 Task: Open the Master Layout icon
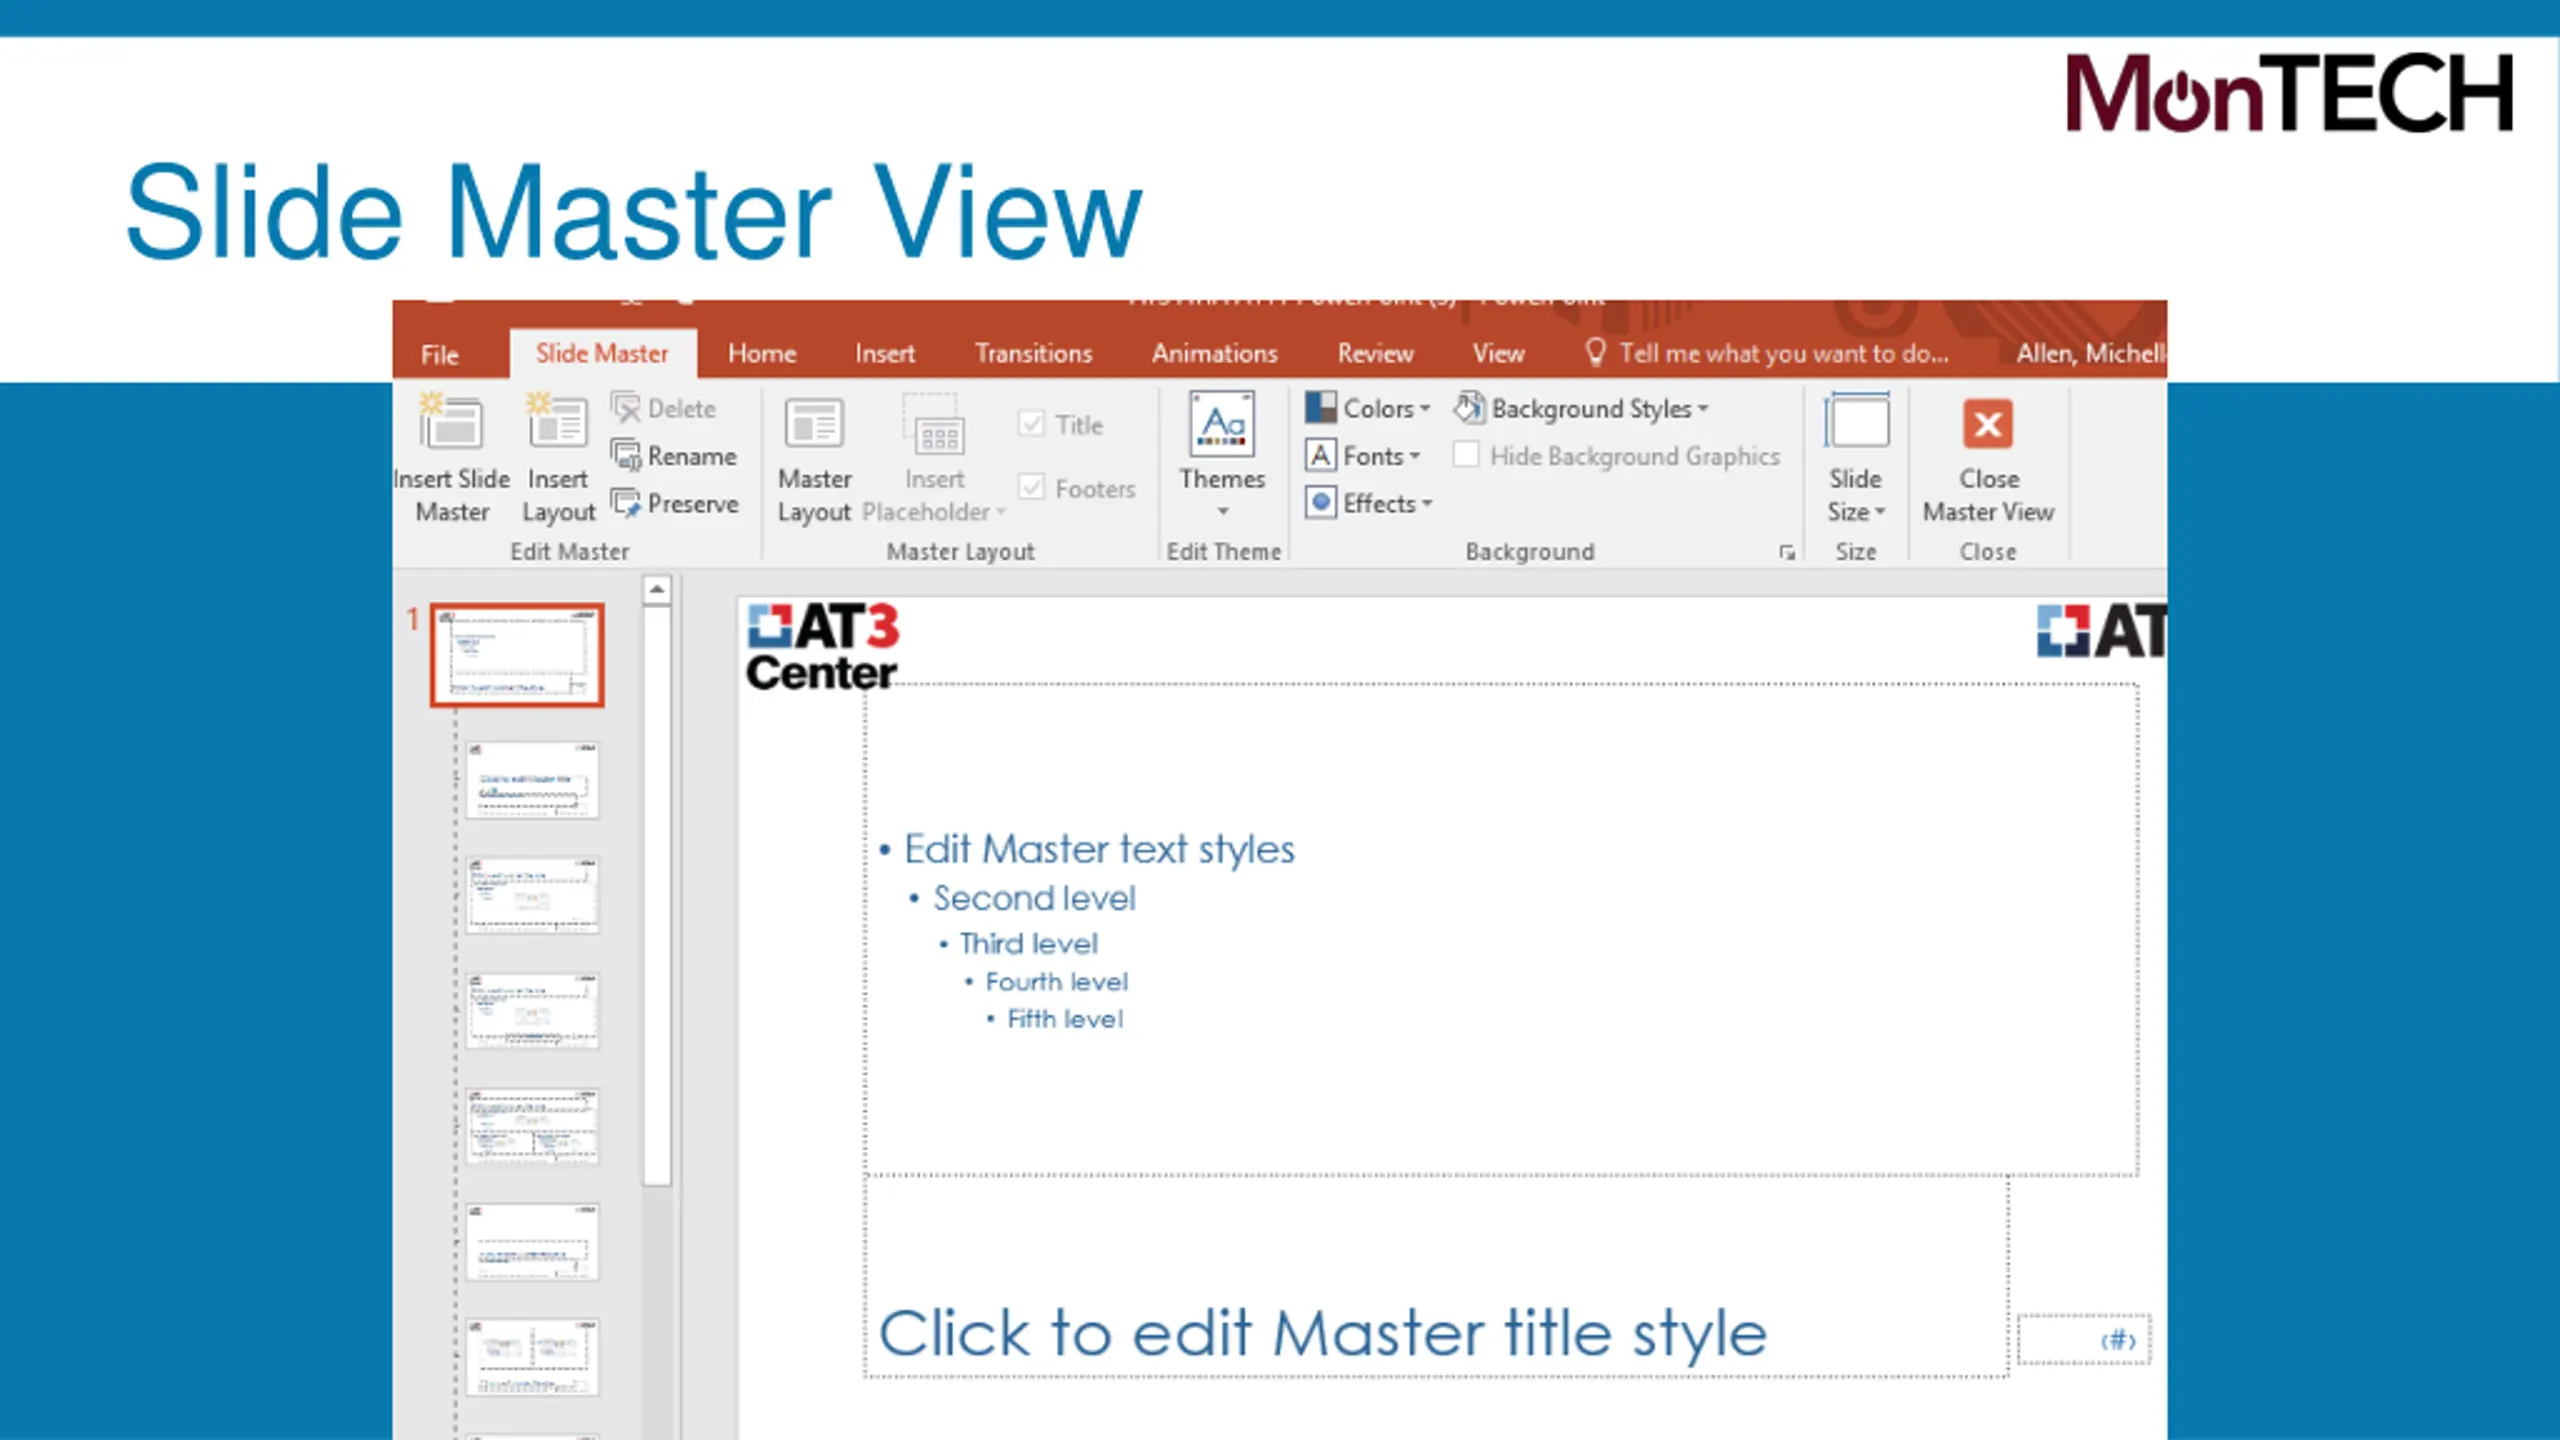pyautogui.click(x=814, y=422)
